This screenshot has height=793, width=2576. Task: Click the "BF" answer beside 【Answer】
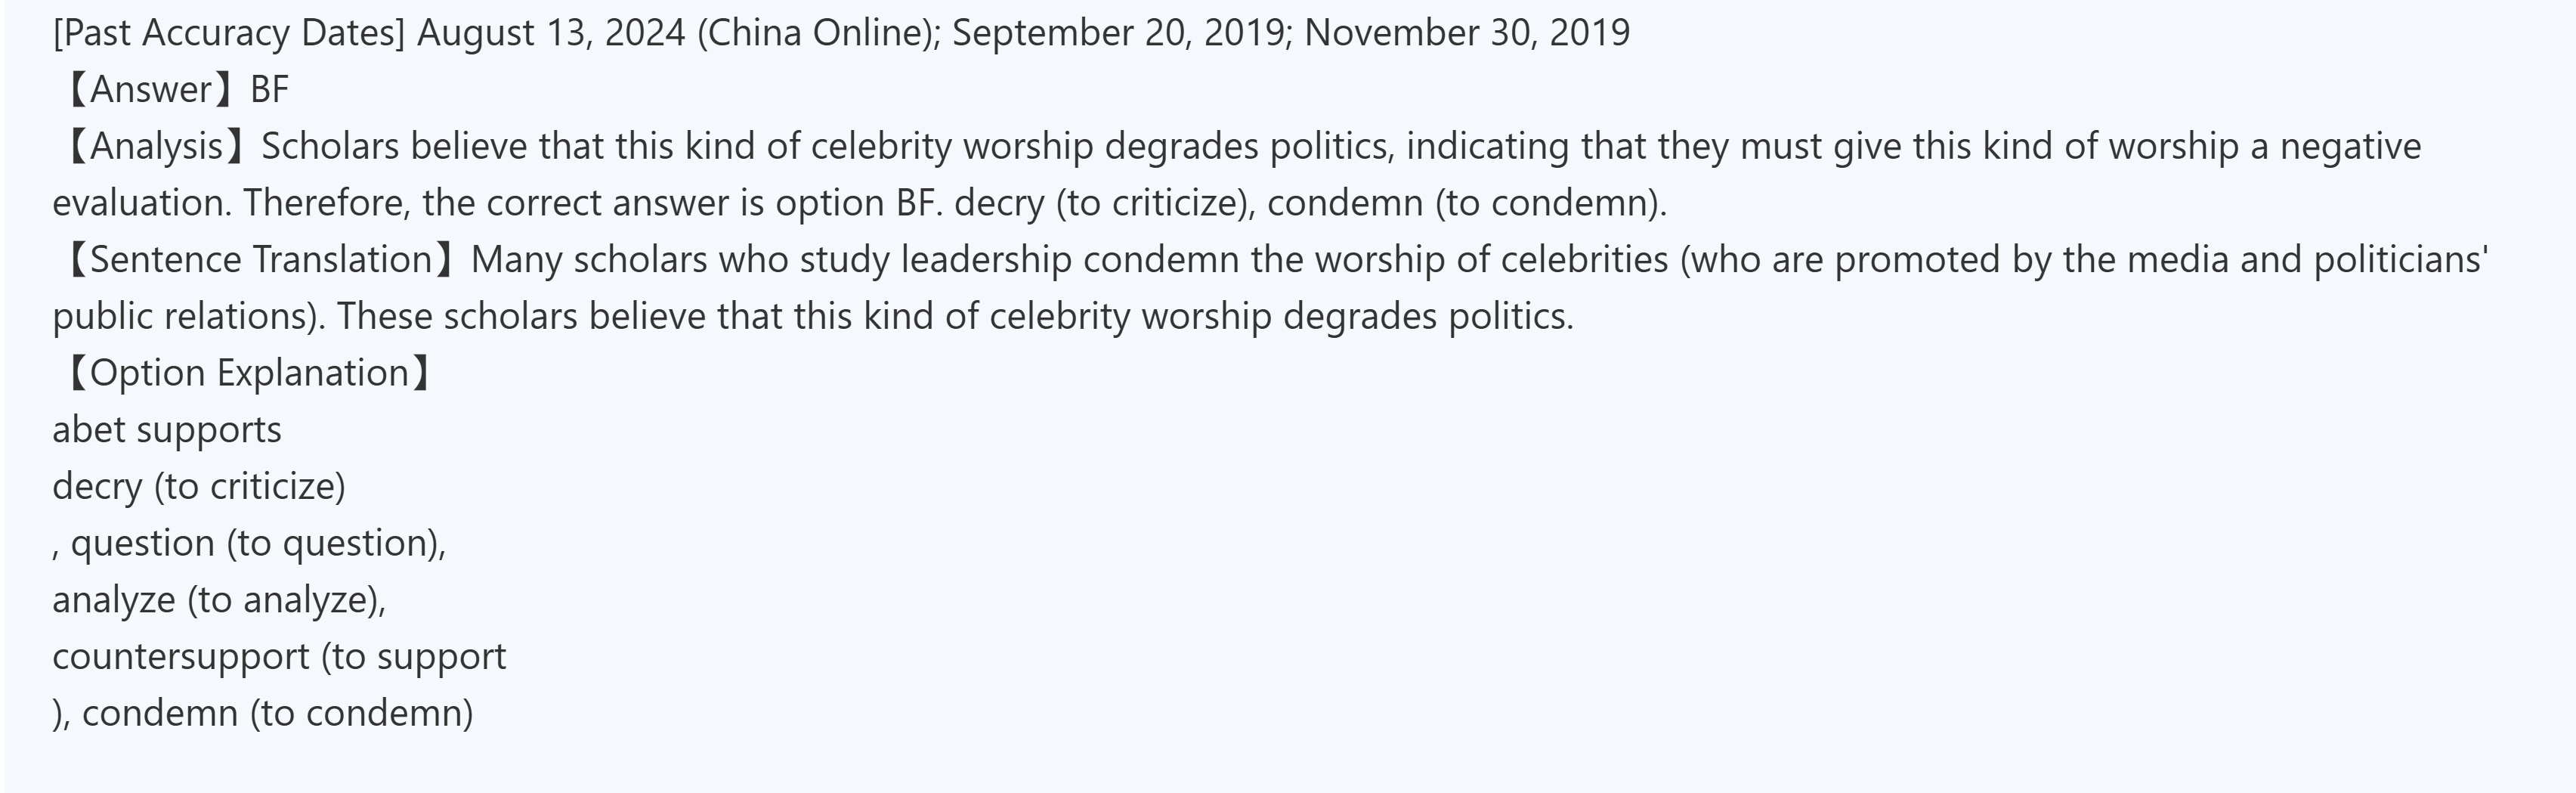pos(269,90)
